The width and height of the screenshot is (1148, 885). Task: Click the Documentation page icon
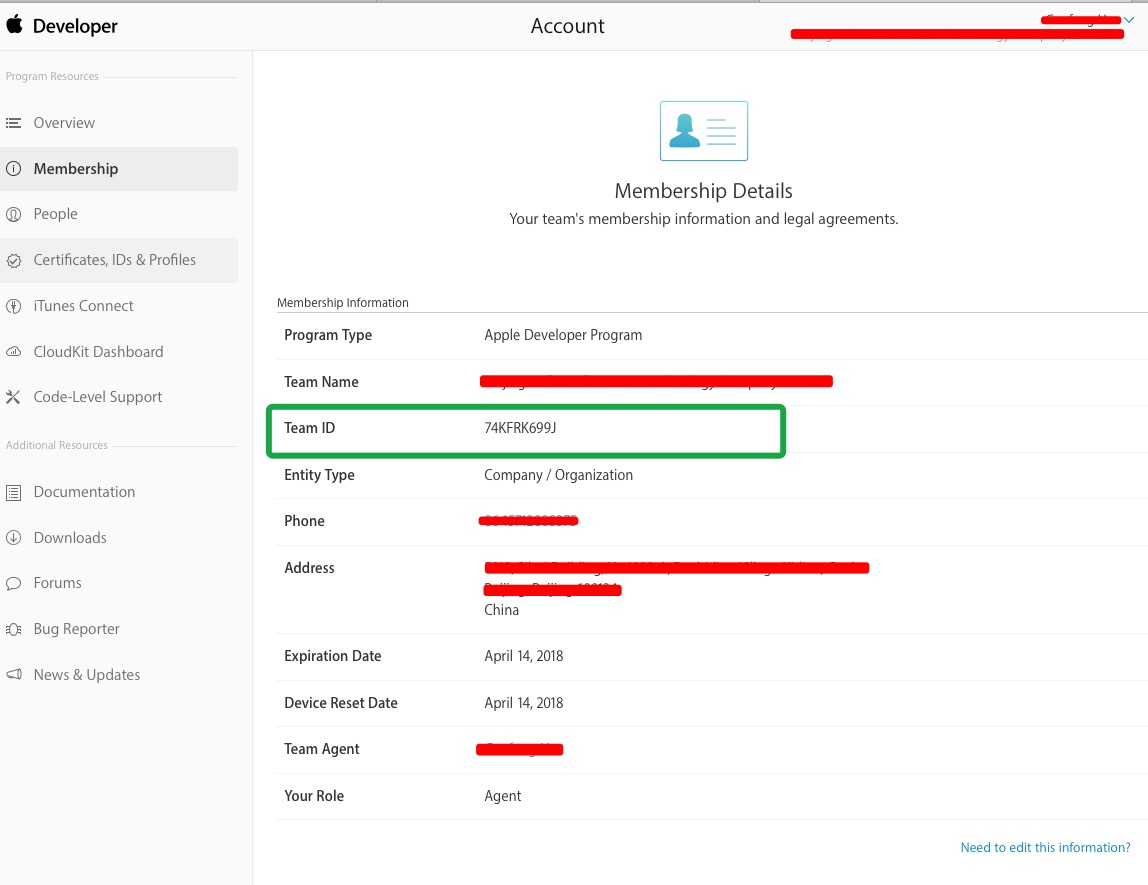13,493
